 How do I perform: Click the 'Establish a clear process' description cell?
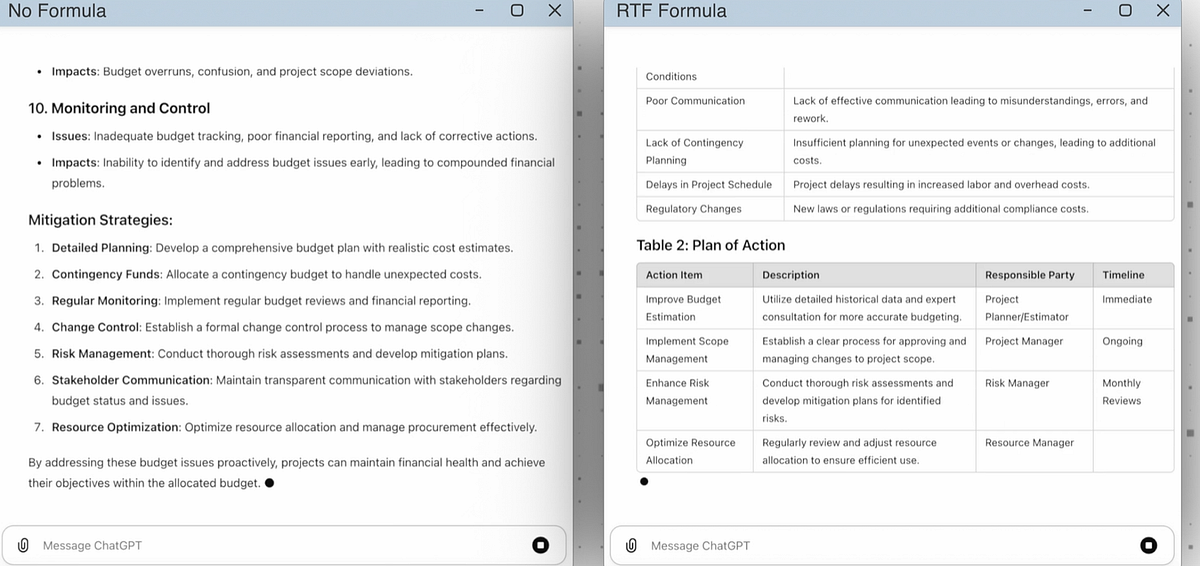[x=864, y=350]
